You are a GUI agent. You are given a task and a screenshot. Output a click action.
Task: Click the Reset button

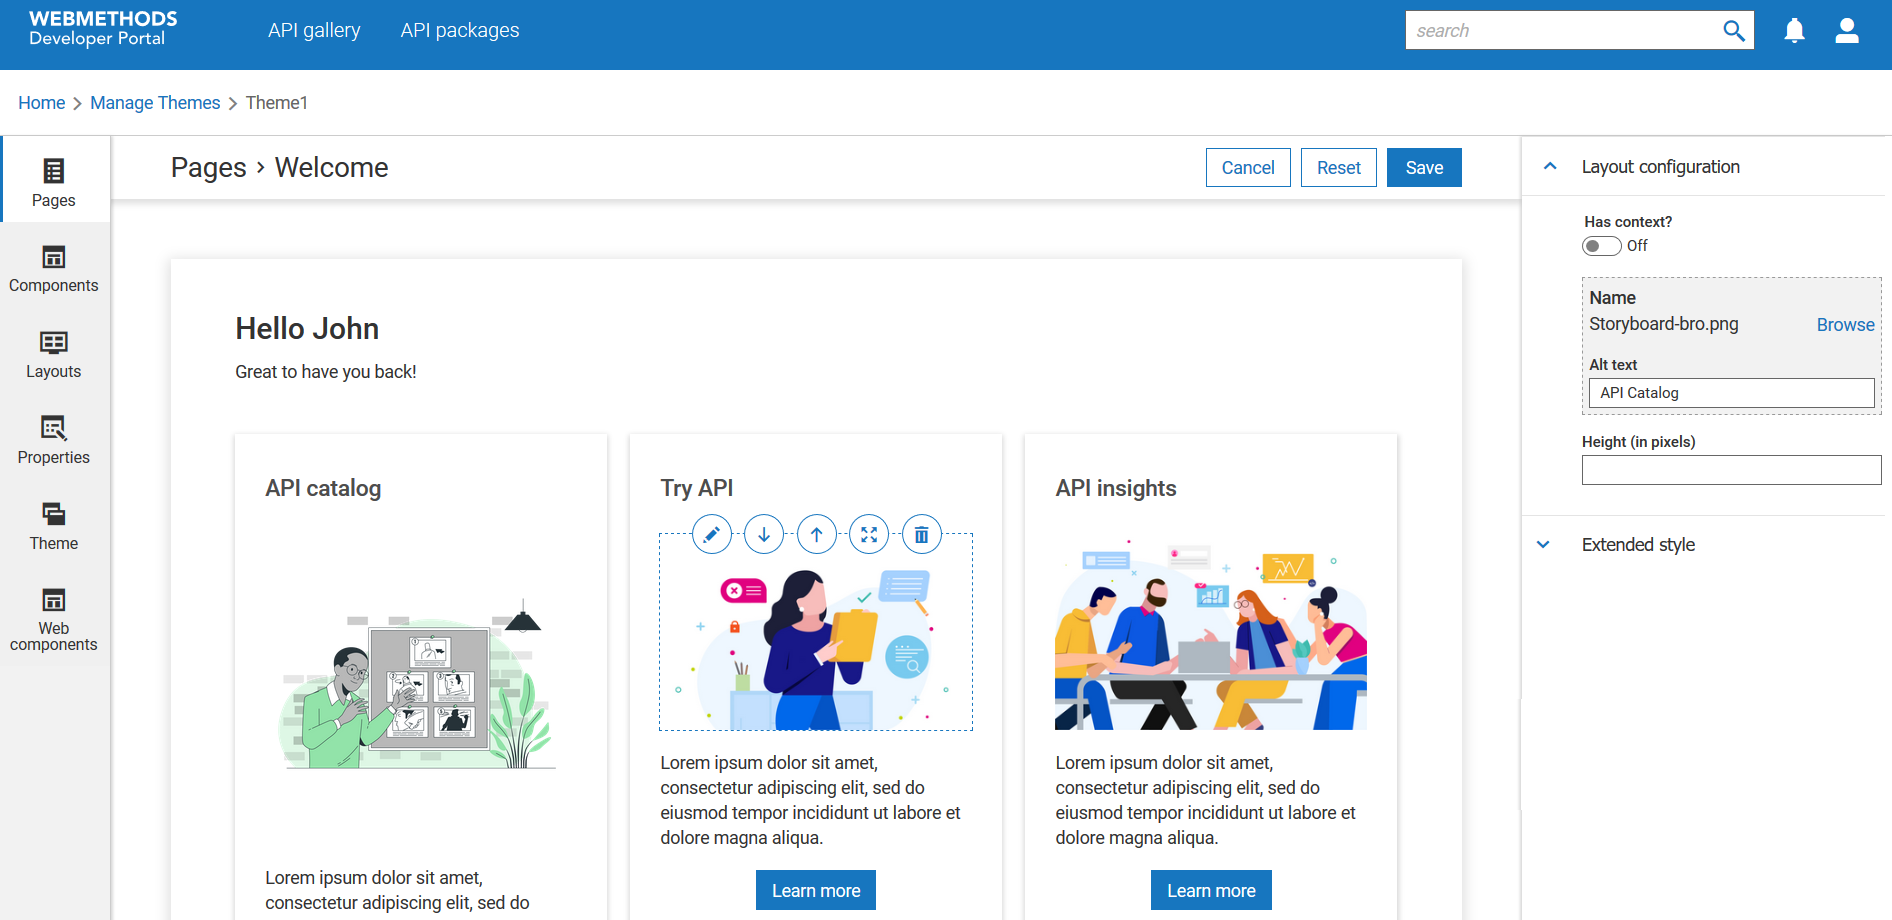tap(1339, 168)
